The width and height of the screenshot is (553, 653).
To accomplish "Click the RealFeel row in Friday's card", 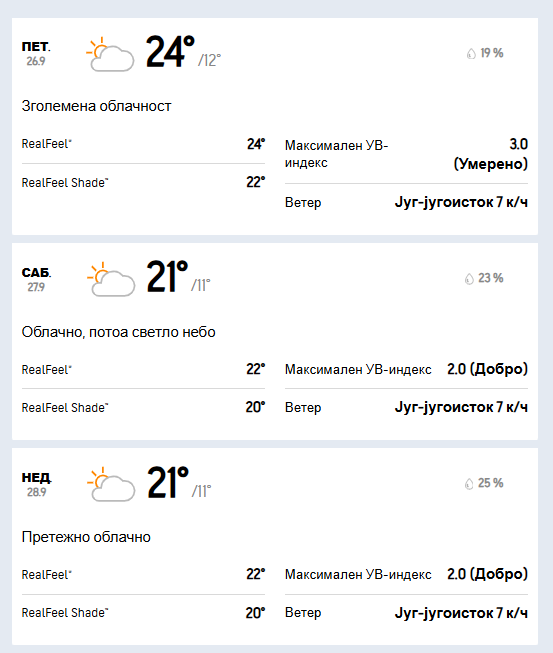I will [x=143, y=144].
